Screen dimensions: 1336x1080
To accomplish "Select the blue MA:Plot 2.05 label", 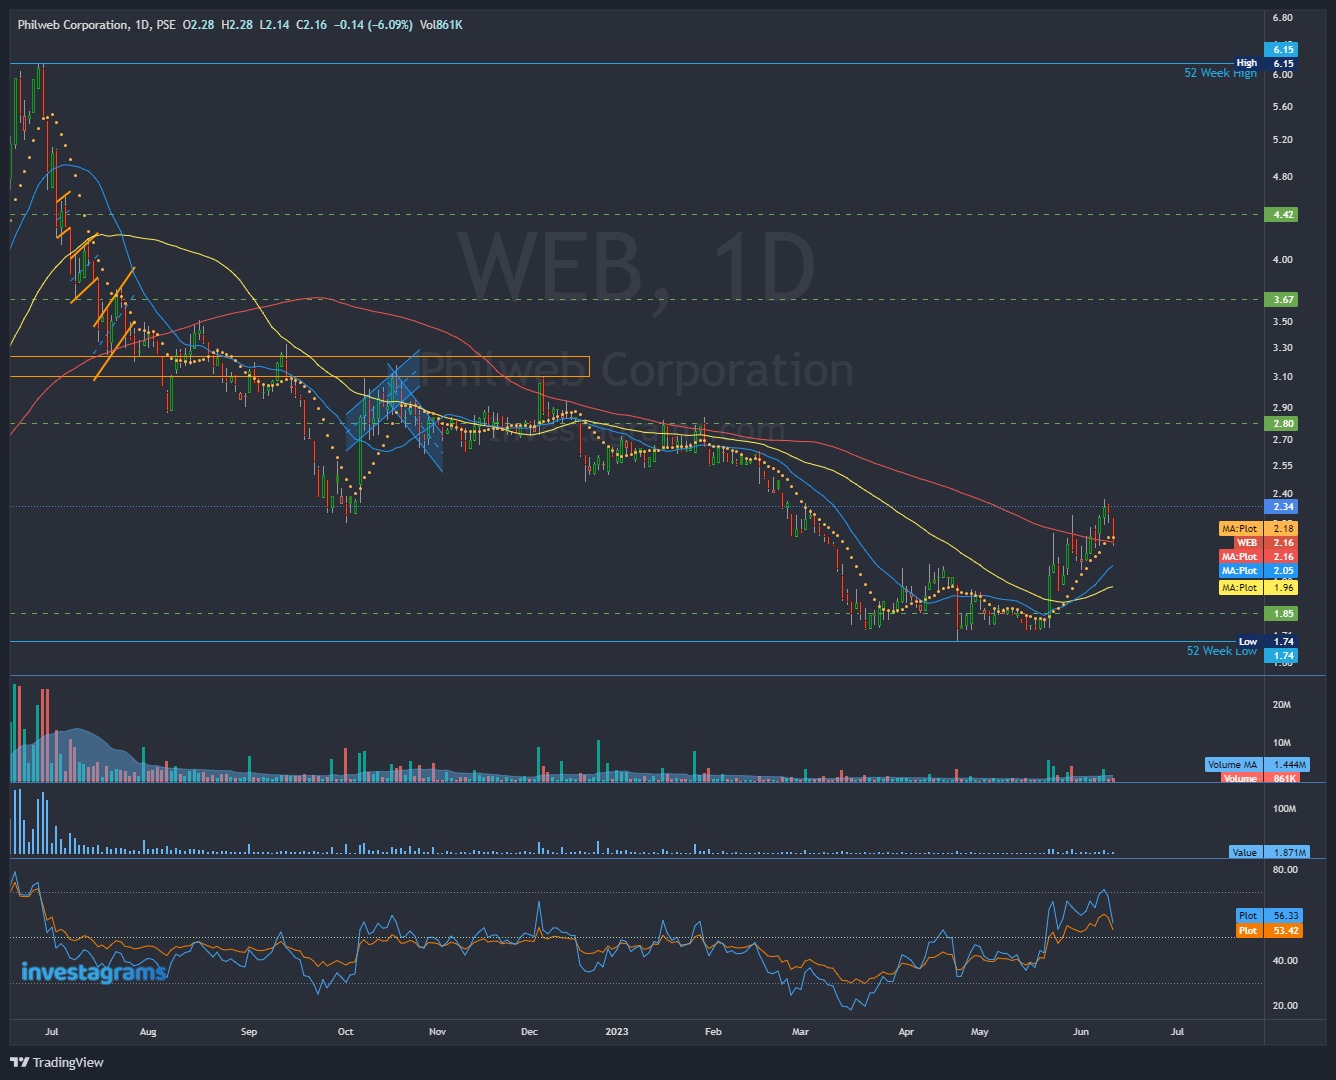I will click(x=1257, y=571).
